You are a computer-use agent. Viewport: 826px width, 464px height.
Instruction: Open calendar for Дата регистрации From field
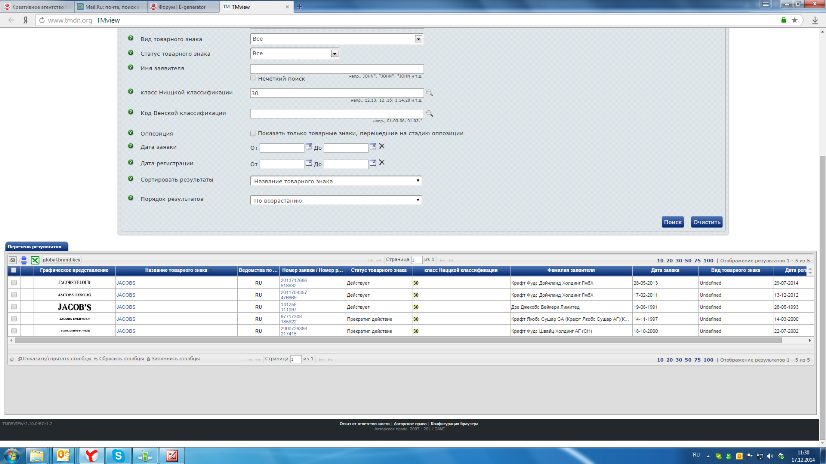309,163
